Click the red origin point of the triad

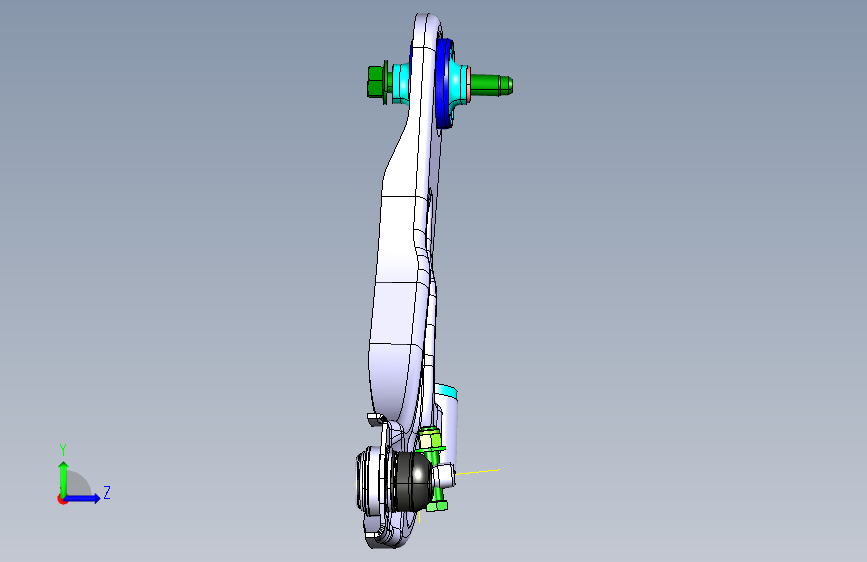62,499
